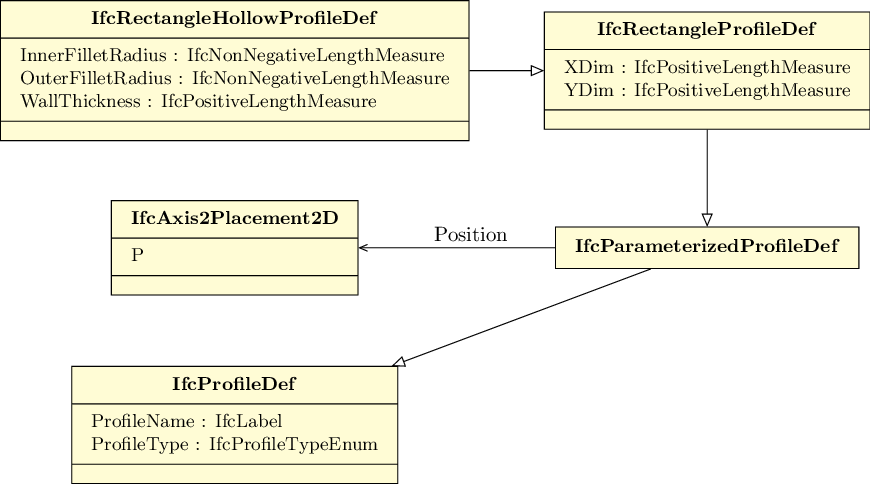Screen dimensions: 870x484
Task: Select the OuterFilletRadius attribute line
Action: [234, 77]
